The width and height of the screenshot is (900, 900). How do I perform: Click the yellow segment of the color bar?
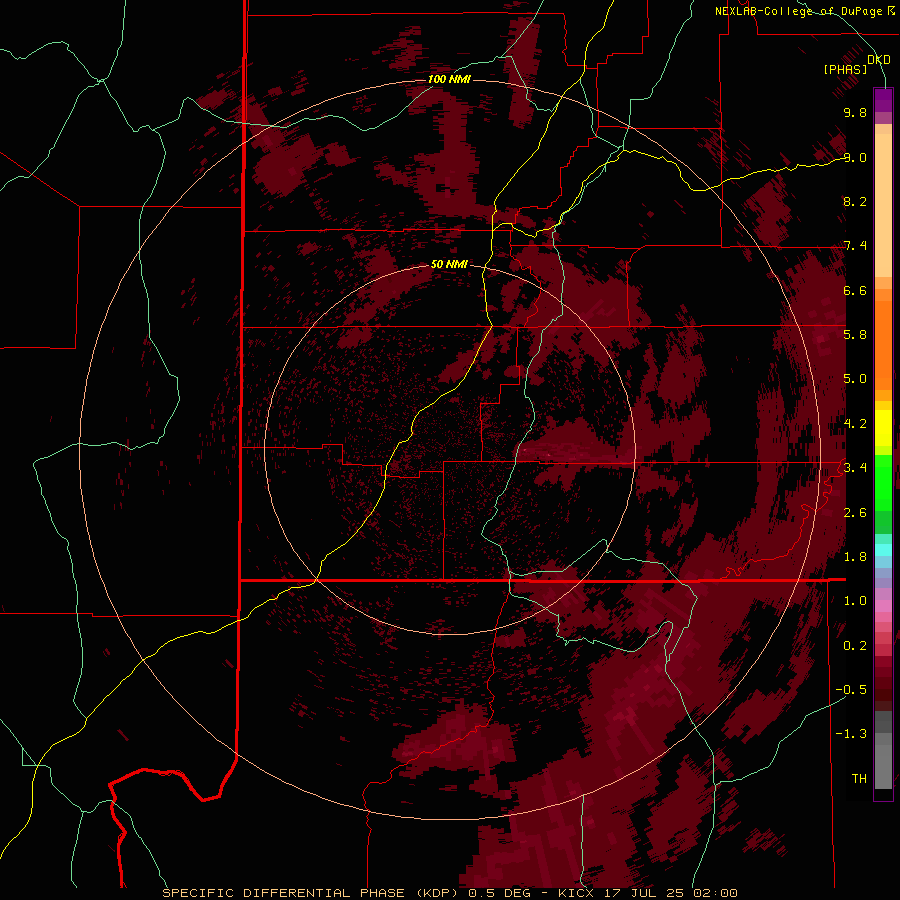[x=883, y=428]
